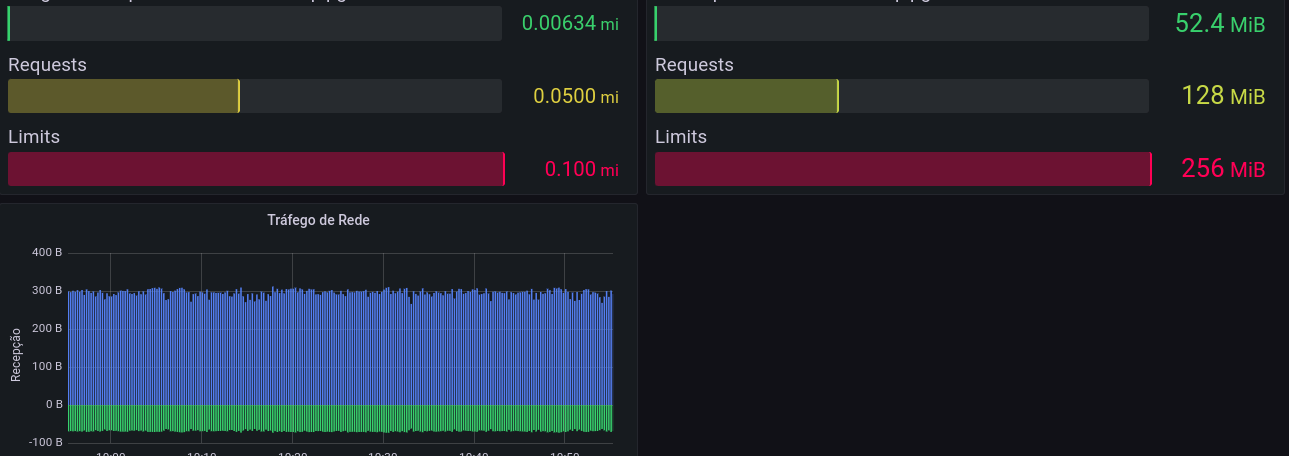
Task: Select the 0.0500 mi requests value
Action: (576, 96)
